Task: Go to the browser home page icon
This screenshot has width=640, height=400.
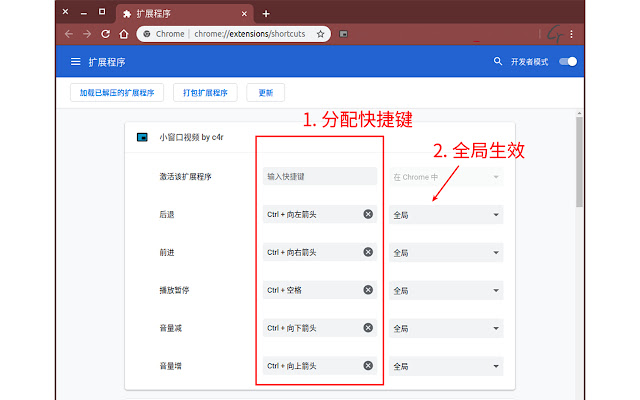Action: click(124, 33)
